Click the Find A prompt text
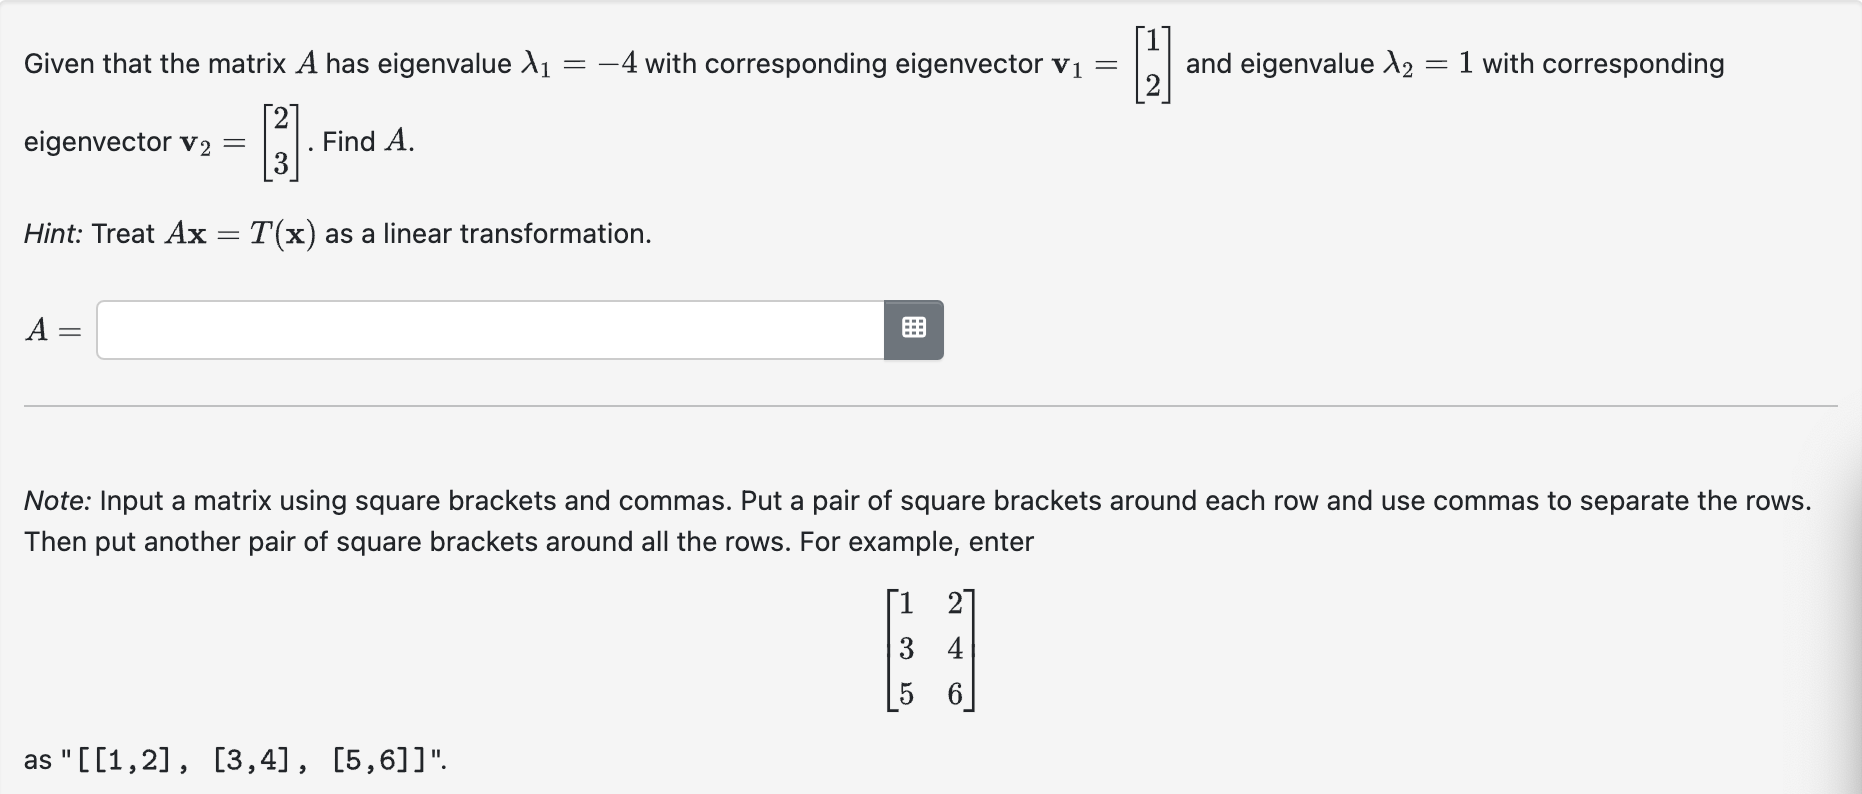Viewport: 1862px width, 794px height. (x=369, y=142)
